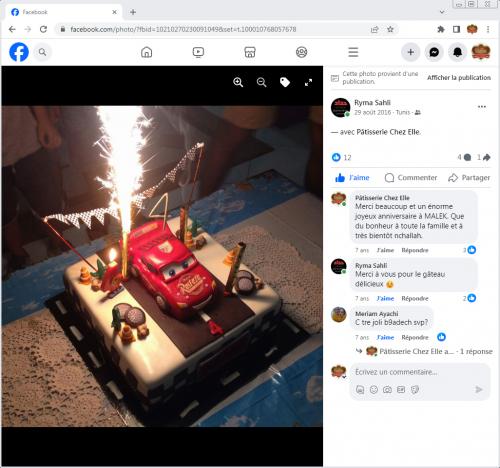Go to the Home feed icon
Screen dimensions: 500x468
(x=146, y=52)
